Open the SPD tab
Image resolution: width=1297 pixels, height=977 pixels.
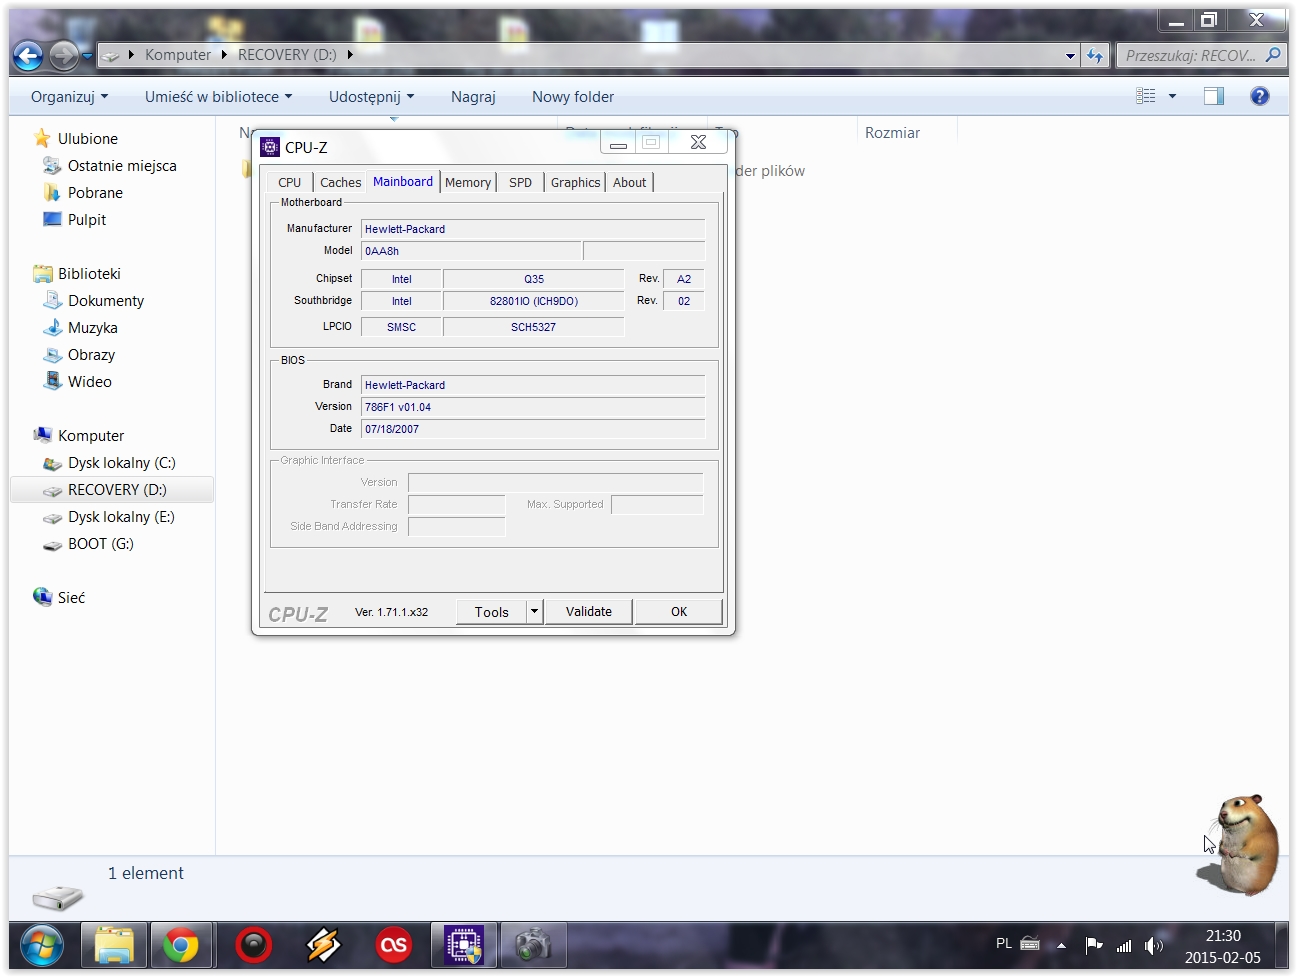(x=520, y=182)
